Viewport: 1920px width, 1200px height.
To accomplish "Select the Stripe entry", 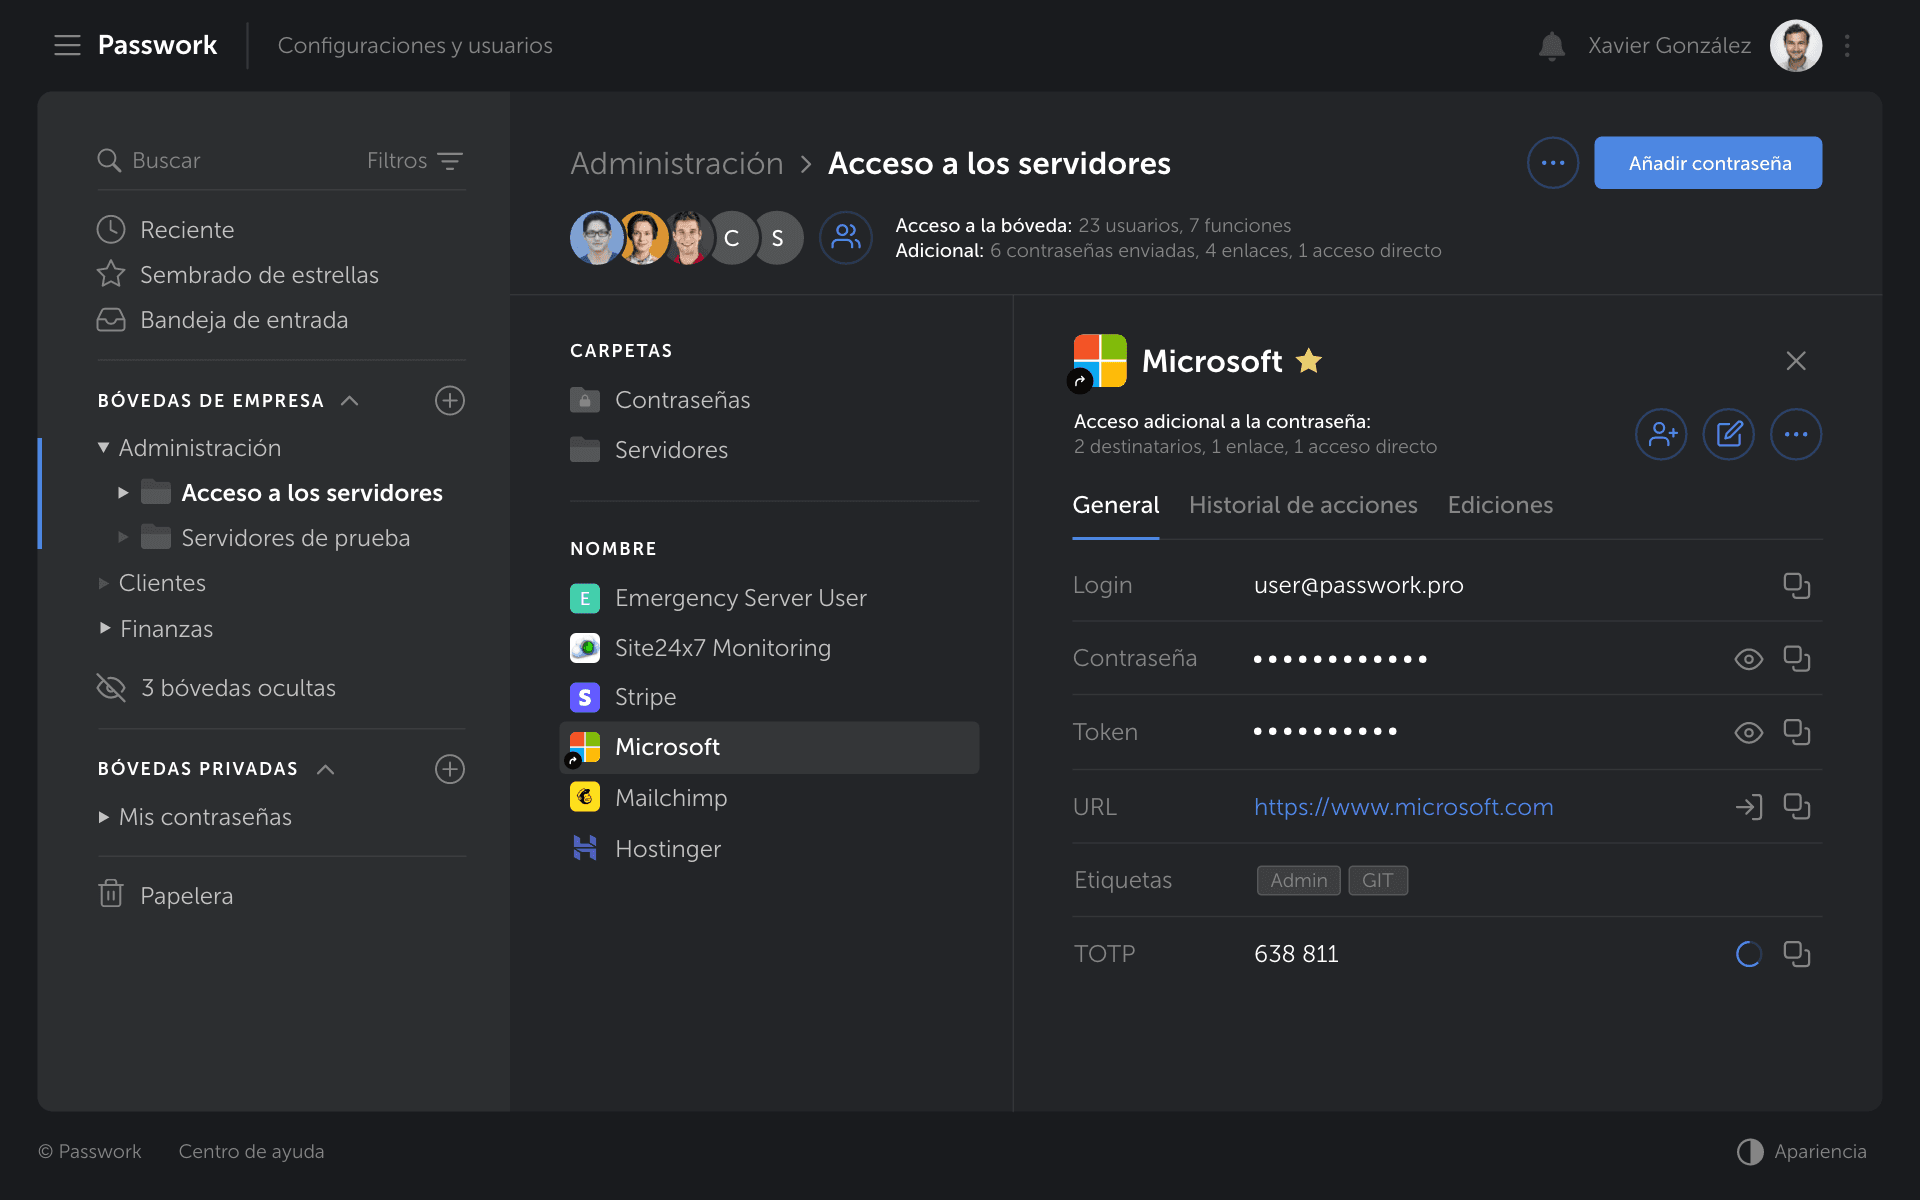I will [x=624, y=697].
